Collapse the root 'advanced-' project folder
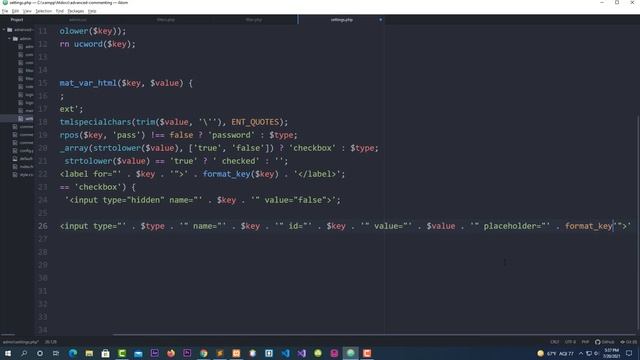Screen dimensions: 640x360 pos(4,30)
